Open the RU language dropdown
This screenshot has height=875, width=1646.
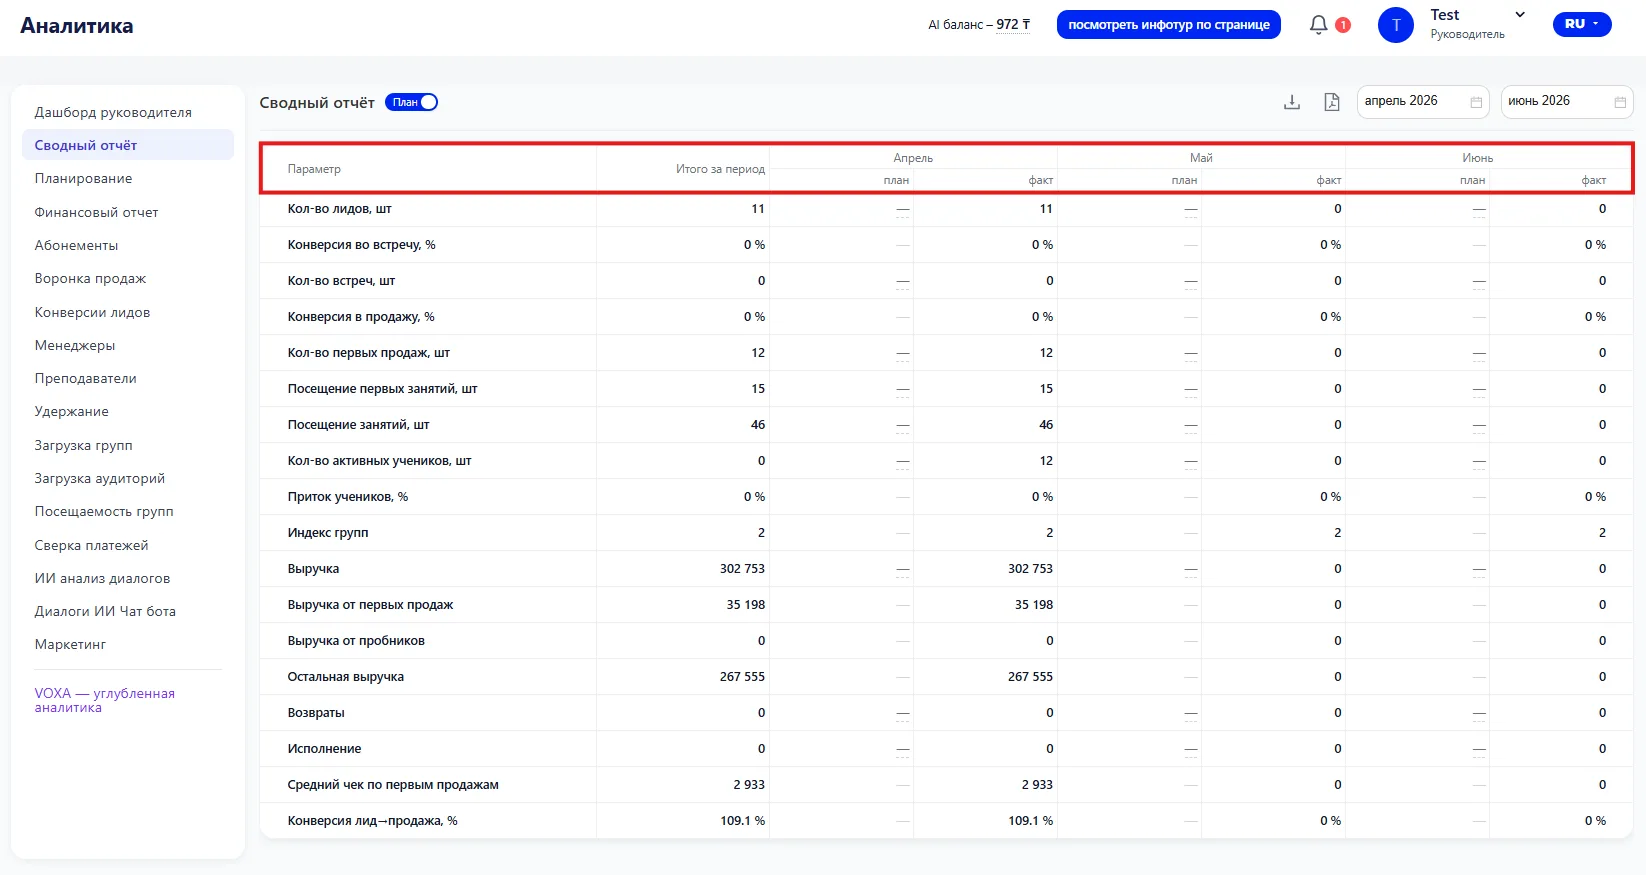point(1582,24)
